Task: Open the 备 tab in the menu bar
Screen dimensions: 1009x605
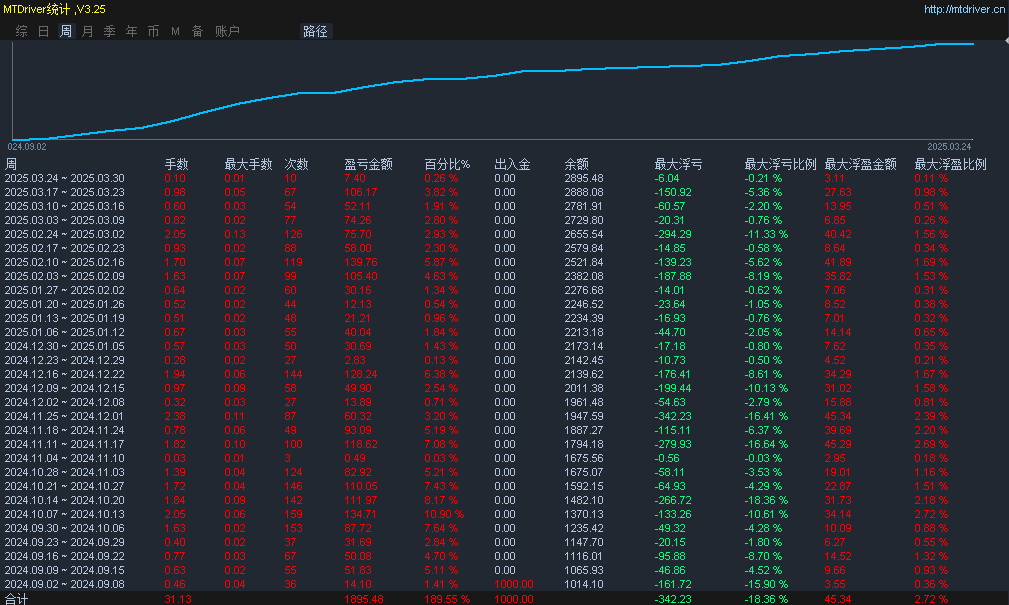Action: [x=196, y=30]
